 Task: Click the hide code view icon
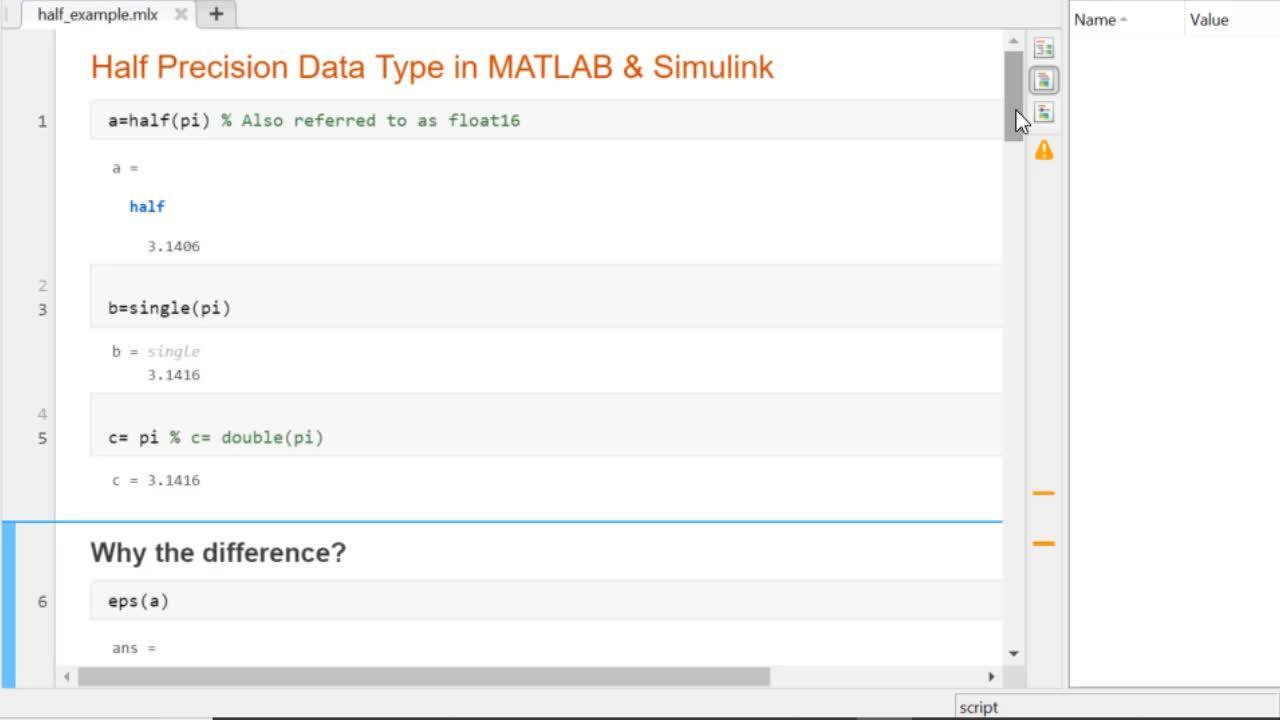[1044, 113]
